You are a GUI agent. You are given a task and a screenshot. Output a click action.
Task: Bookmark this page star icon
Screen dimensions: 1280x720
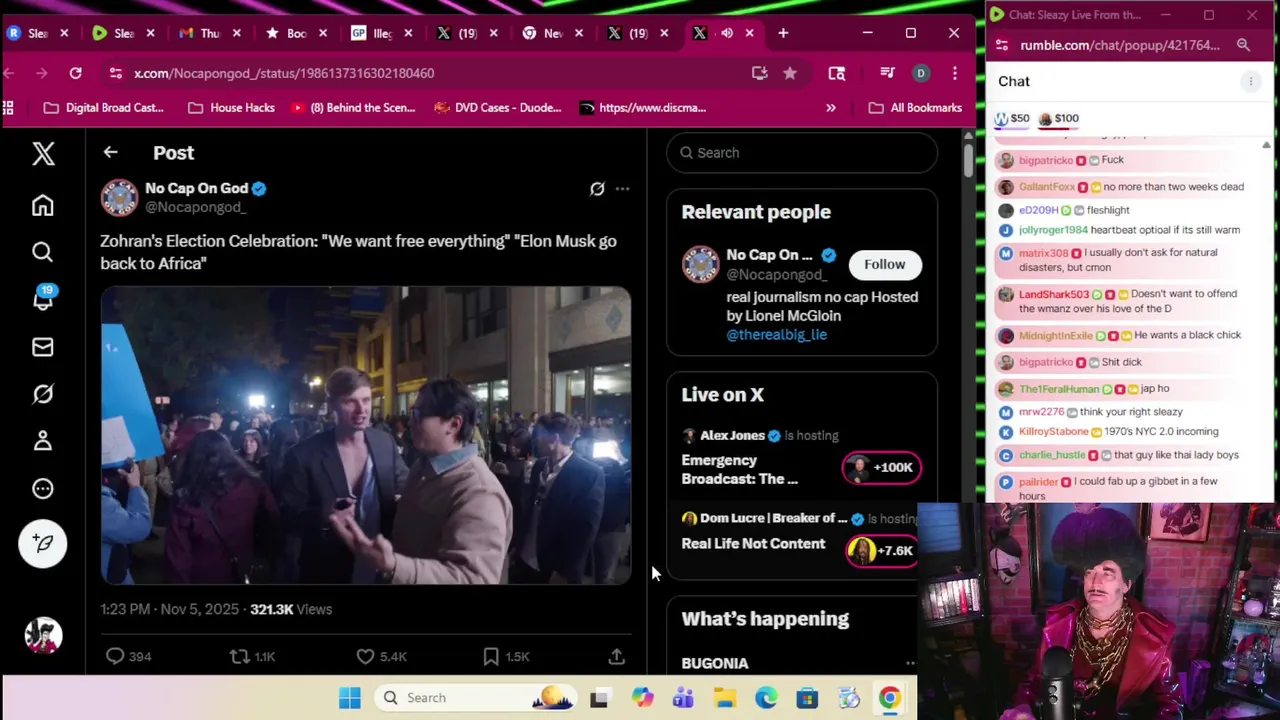pyautogui.click(x=790, y=73)
